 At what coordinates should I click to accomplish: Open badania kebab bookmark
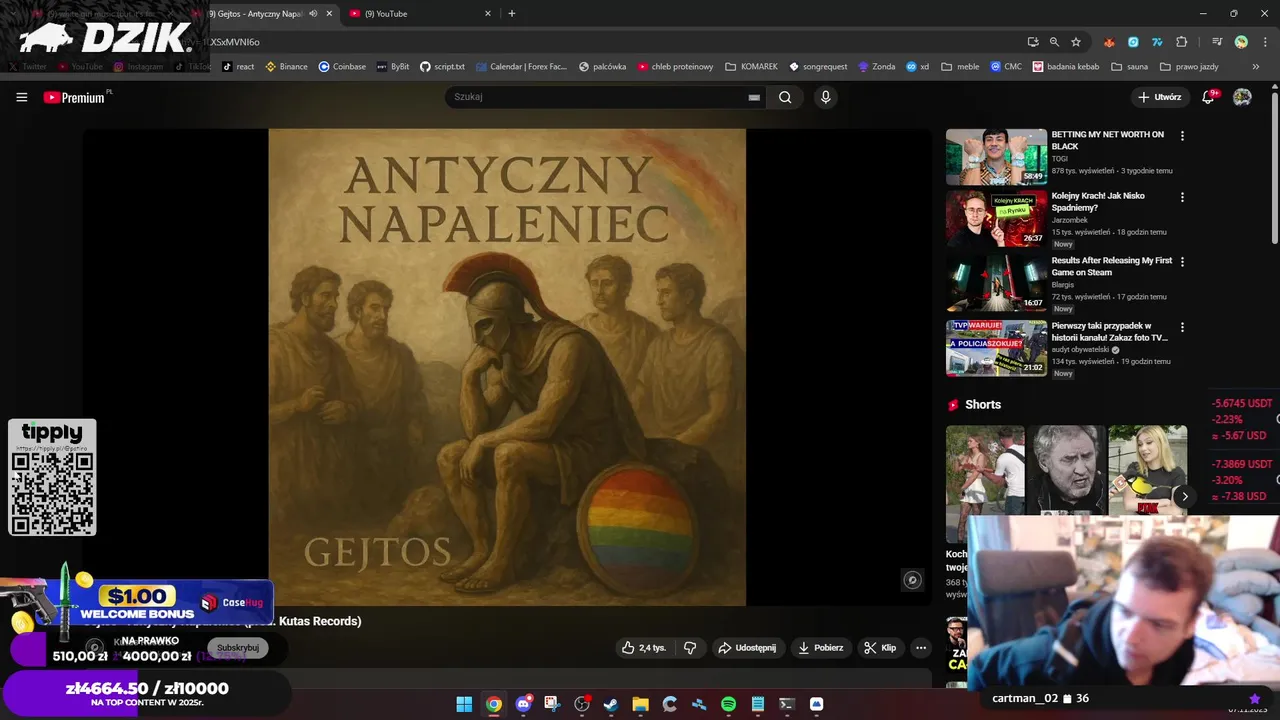pyautogui.click(x=1066, y=67)
